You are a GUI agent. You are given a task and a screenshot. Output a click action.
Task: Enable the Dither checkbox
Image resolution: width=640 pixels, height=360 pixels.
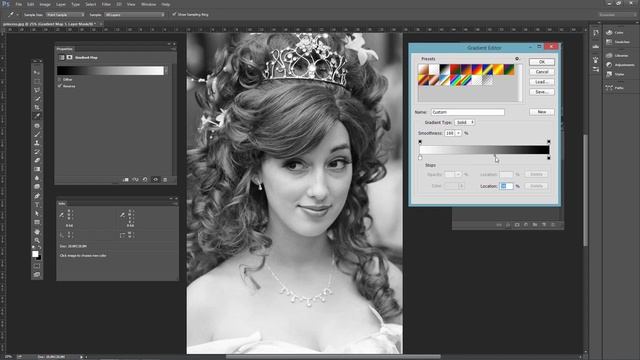tap(60, 80)
